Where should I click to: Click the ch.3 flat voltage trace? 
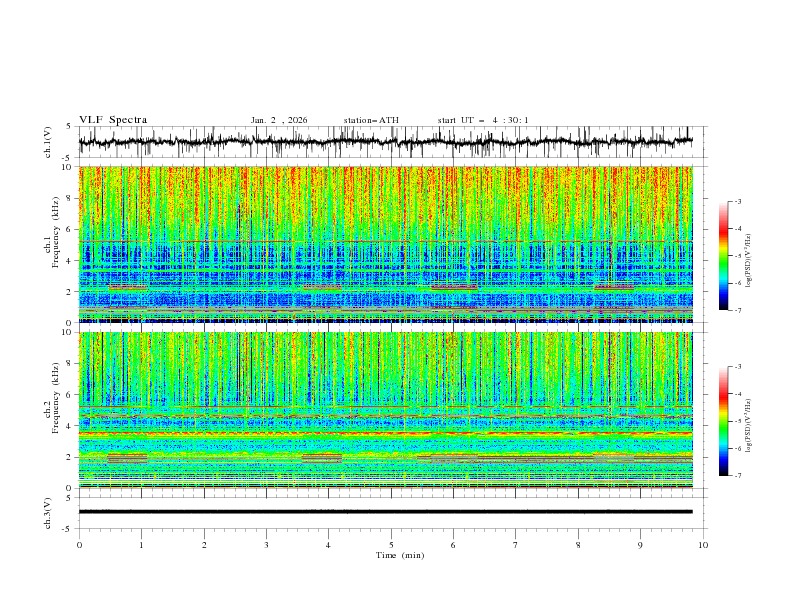tap(386, 512)
